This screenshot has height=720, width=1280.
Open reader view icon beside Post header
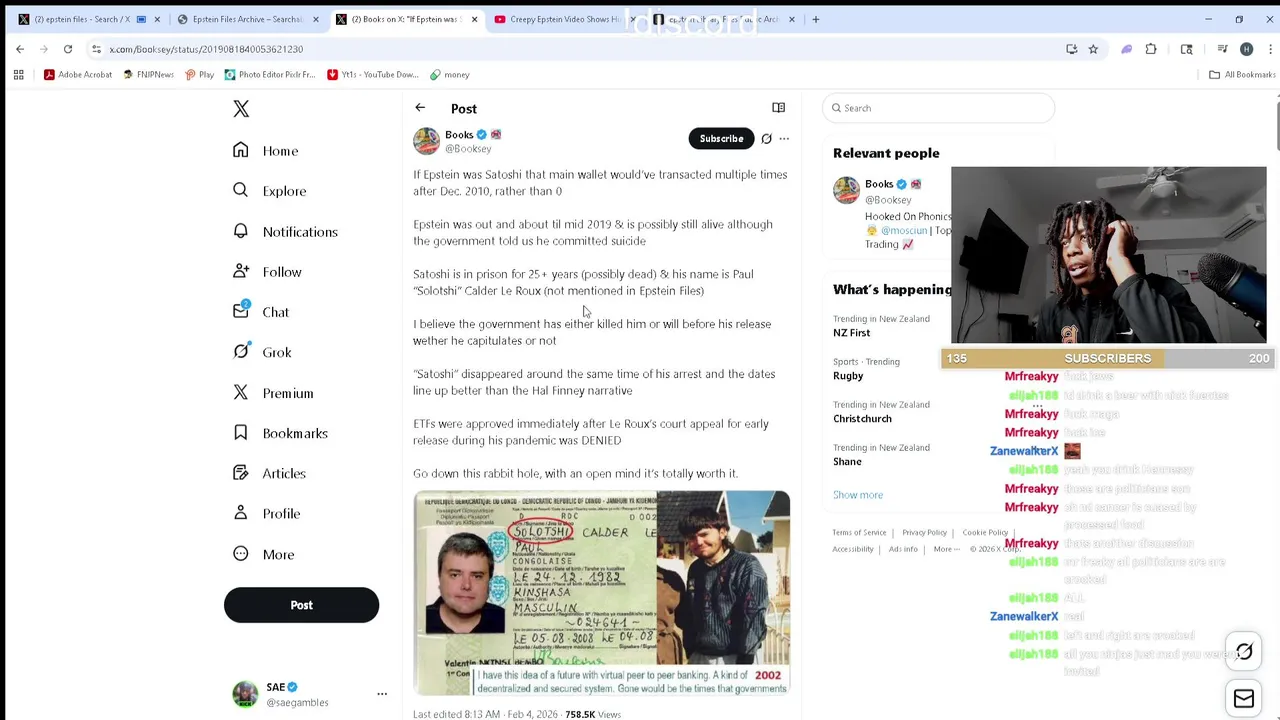click(778, 108)
